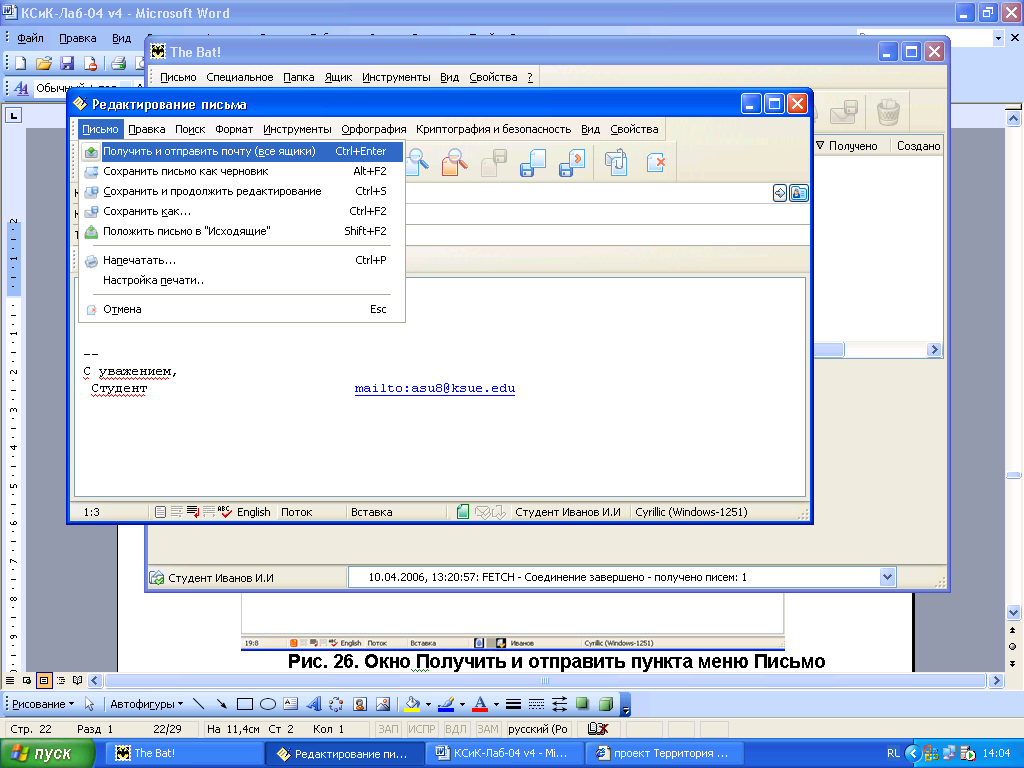Select 'Положить письмо в "Исходящие"' entry
The width and height of the screenshot is (1024, 768).
241,231
